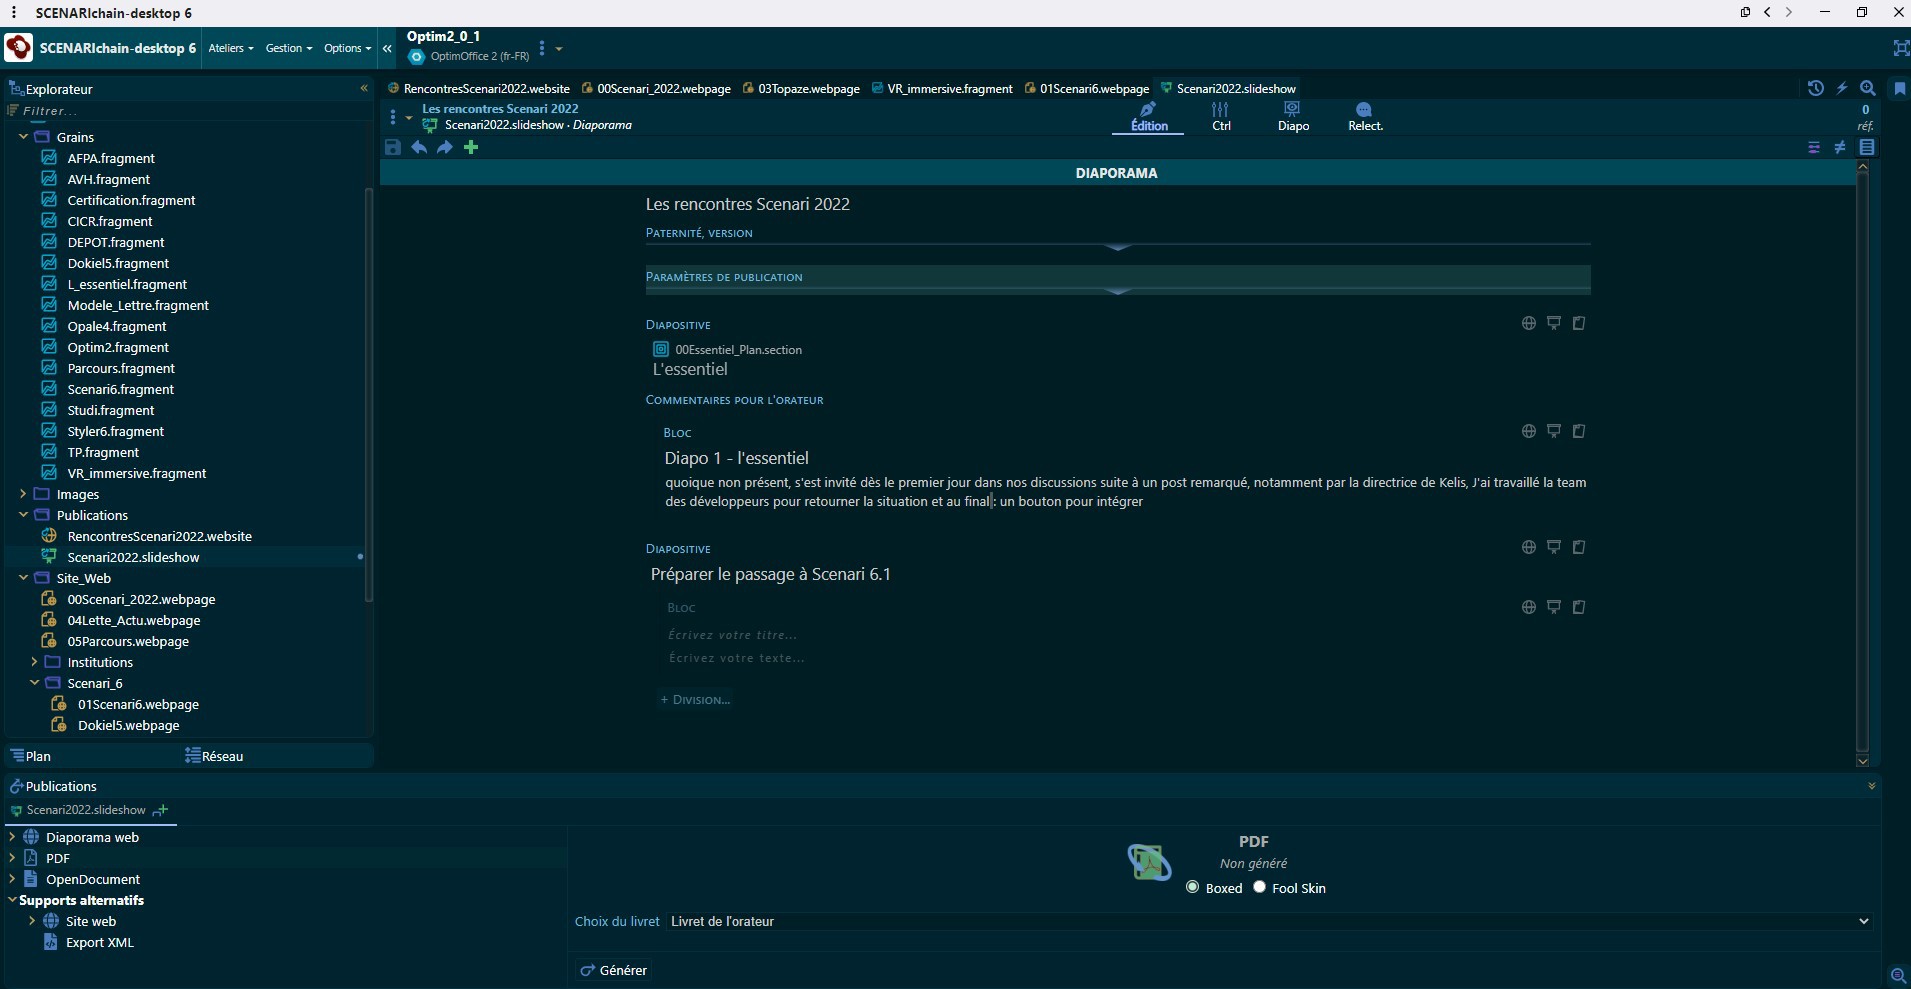This screenshot has width=1911, height=989.
Task: Select the Boxed radio option
Action: click(x=1192, y=887)
